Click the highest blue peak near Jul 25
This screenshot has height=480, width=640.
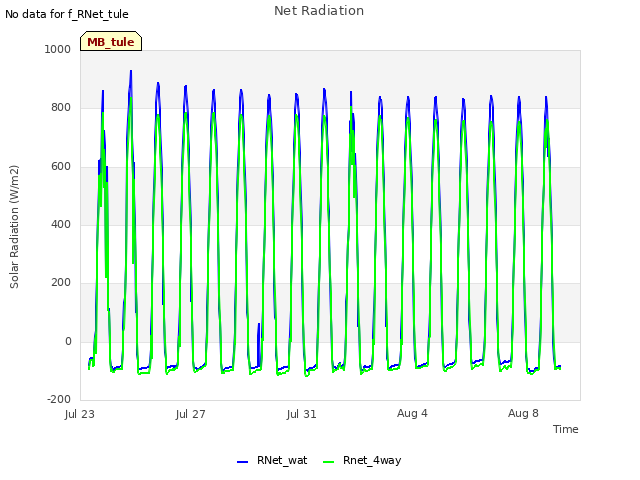click(x=131, y=71)
